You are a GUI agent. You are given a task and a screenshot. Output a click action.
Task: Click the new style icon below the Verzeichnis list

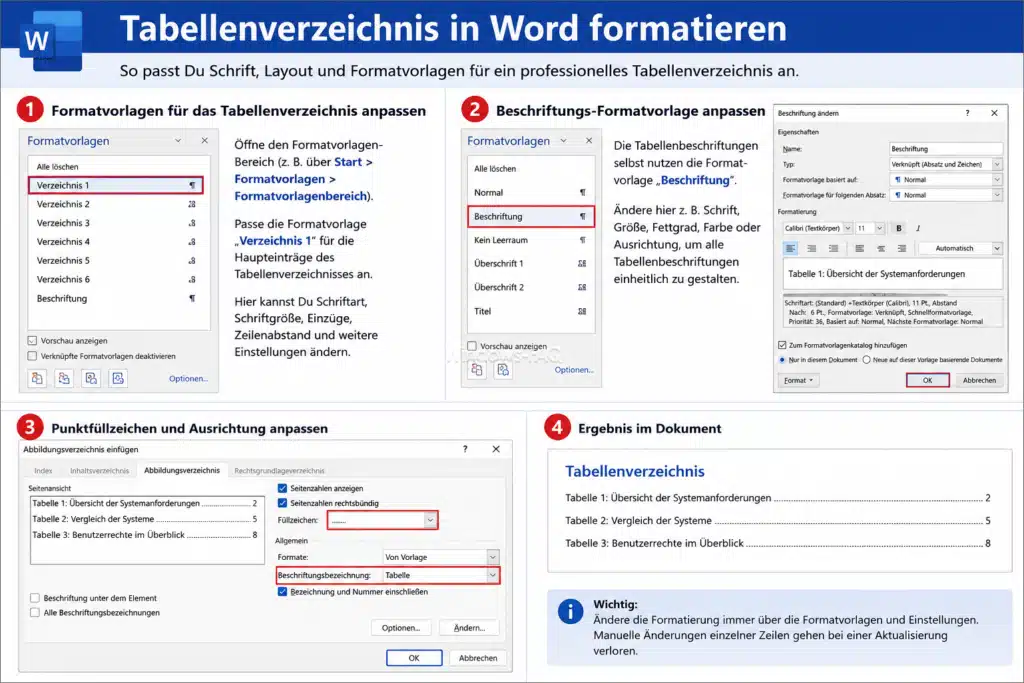pos(37,378)
